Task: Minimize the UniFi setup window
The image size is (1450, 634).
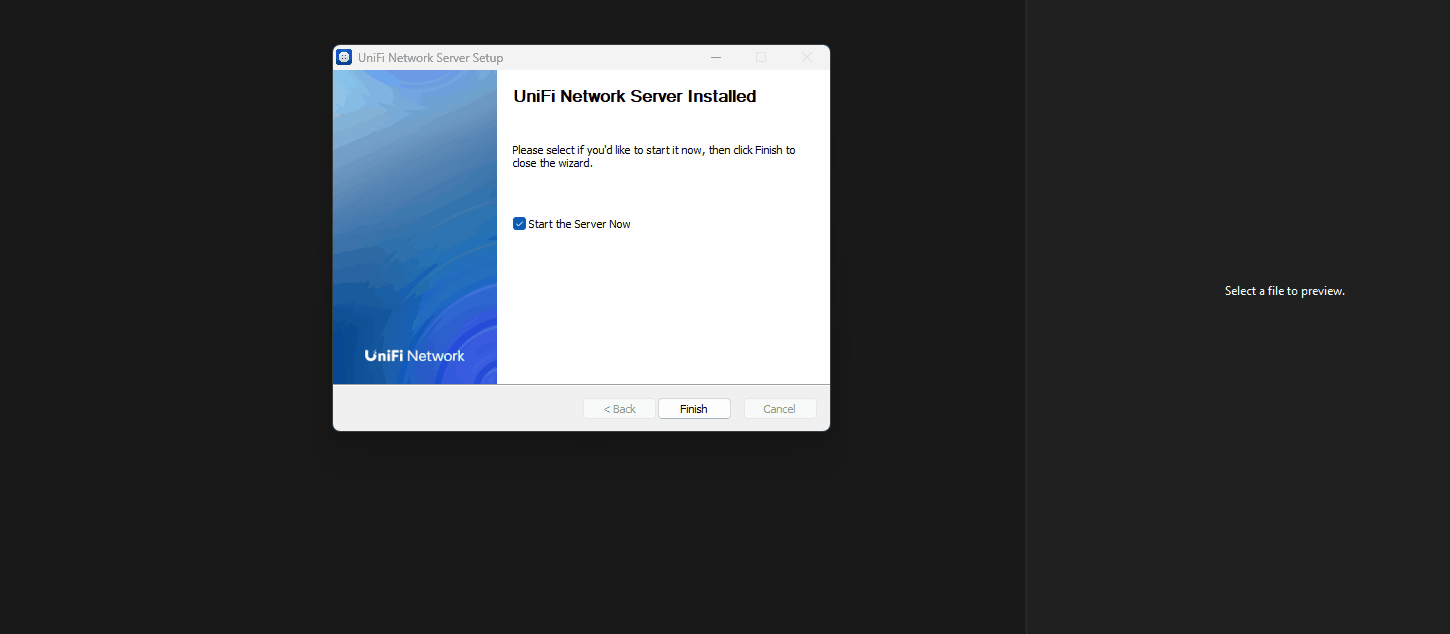Action: pos(716,57)
